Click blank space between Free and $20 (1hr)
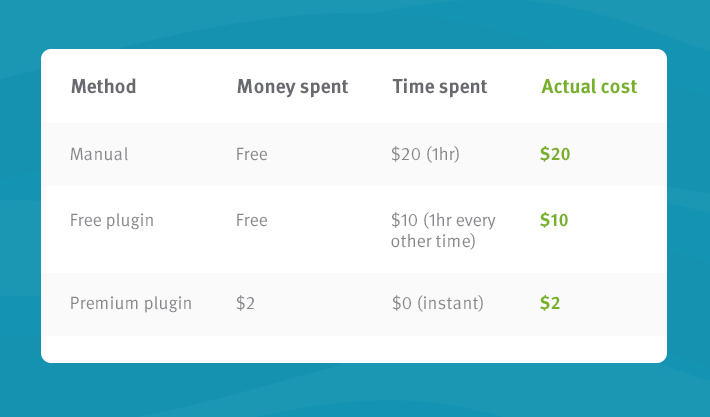 click(330, 155)
